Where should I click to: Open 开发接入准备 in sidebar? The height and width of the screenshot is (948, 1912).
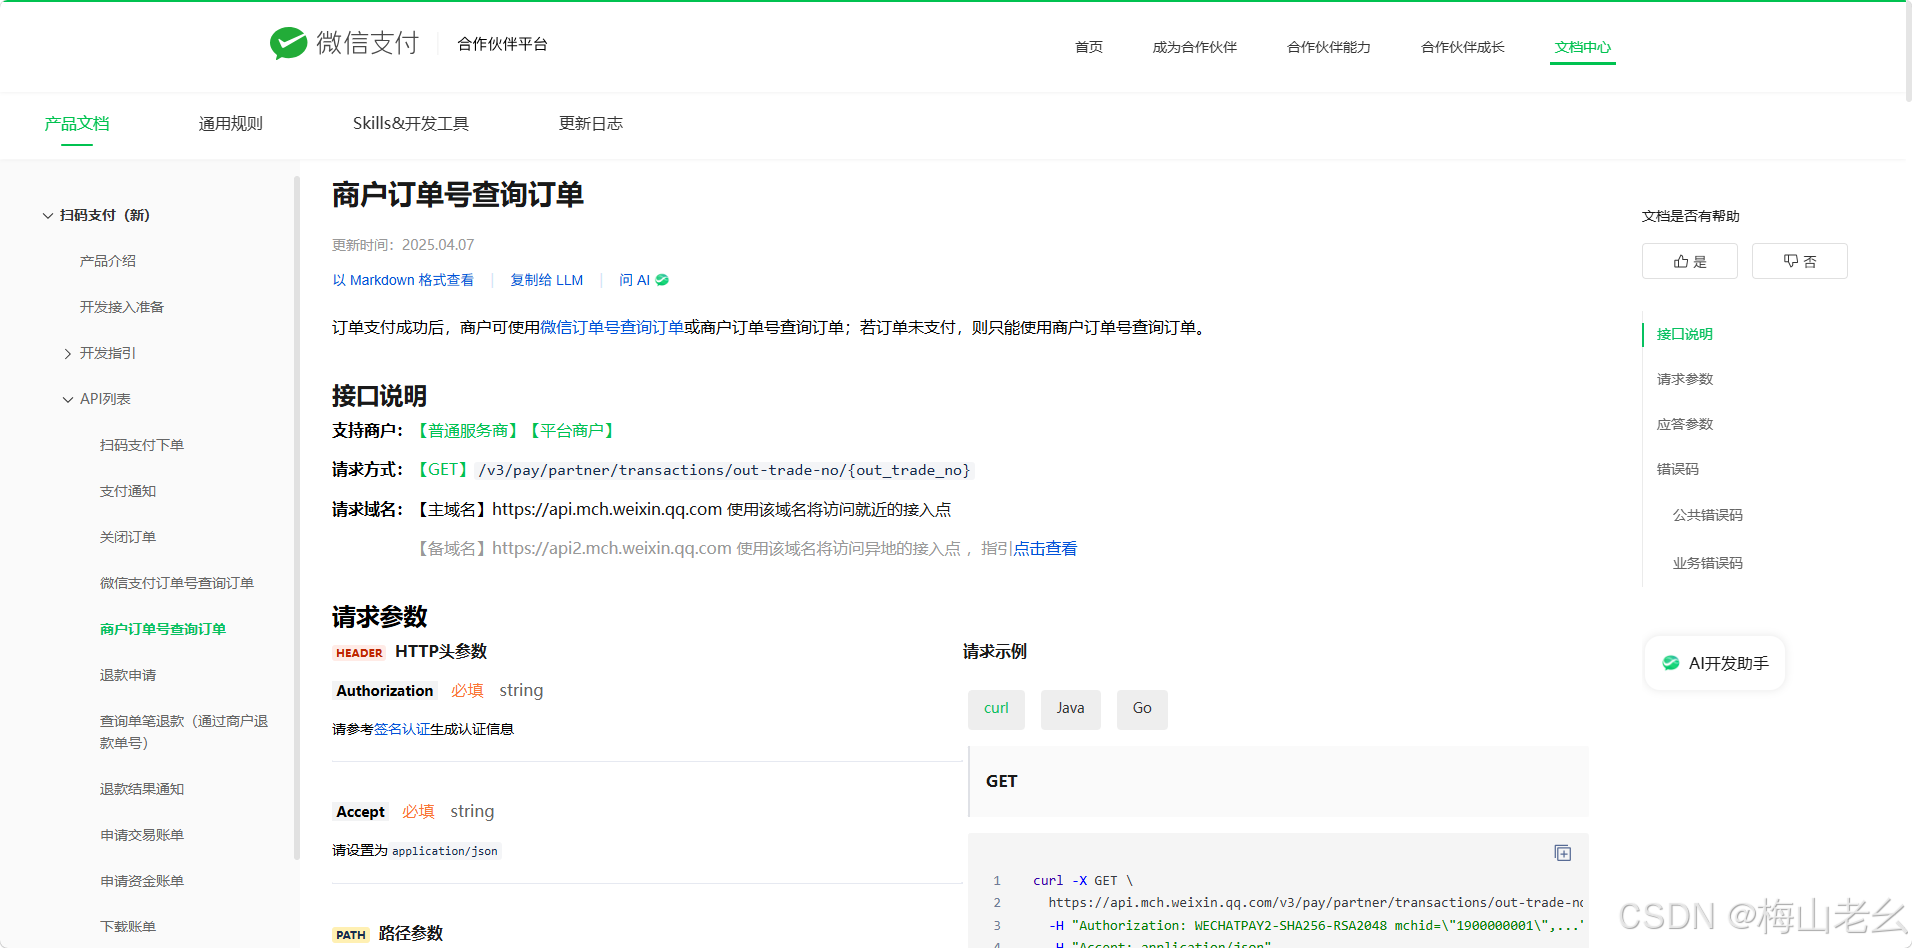pos(122,307)
